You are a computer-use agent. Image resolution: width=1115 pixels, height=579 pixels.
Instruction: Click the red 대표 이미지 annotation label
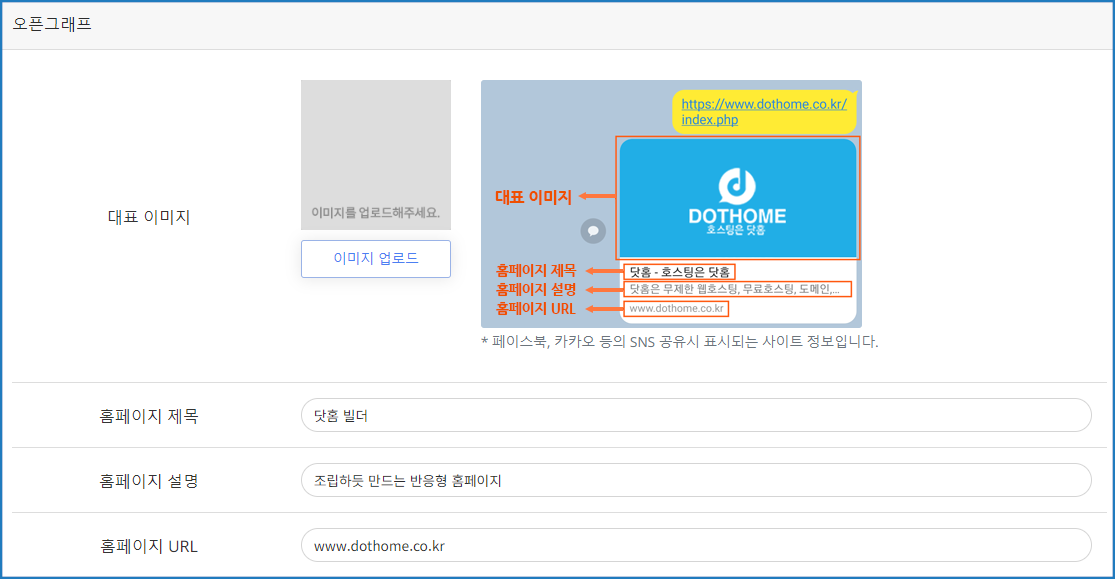[x=533, y=197]
